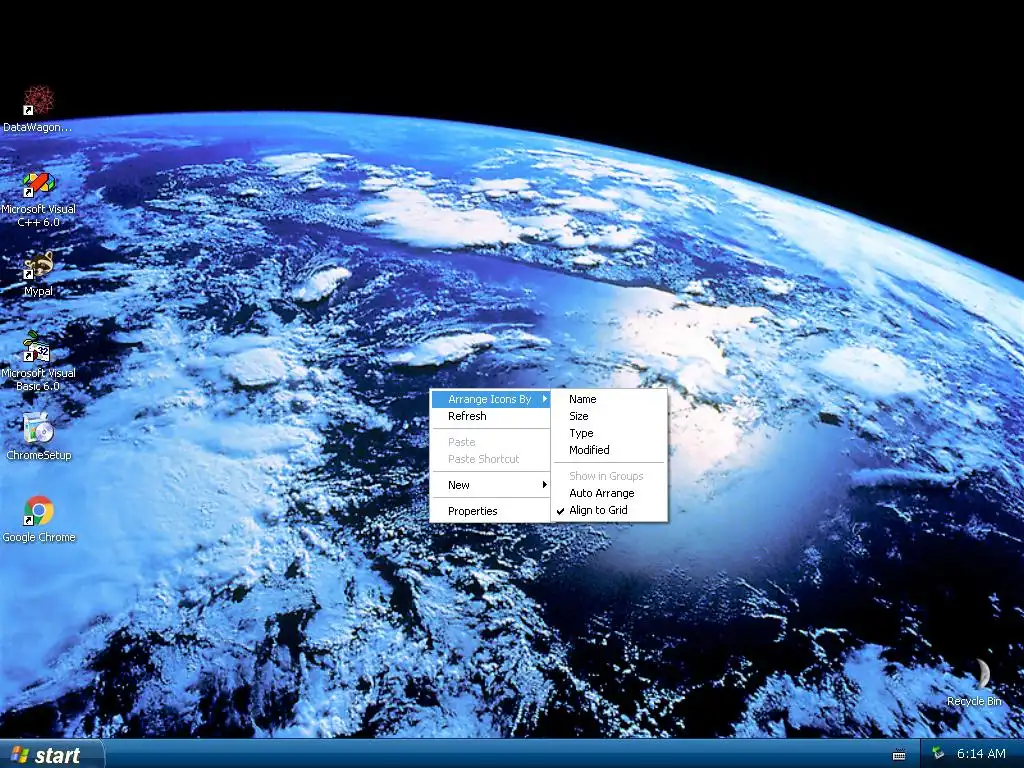The height and width of the screenshot is (768, 1024).
Task: Arrange icons by Size
Action: pyautogui.click(x=609, y=416)
